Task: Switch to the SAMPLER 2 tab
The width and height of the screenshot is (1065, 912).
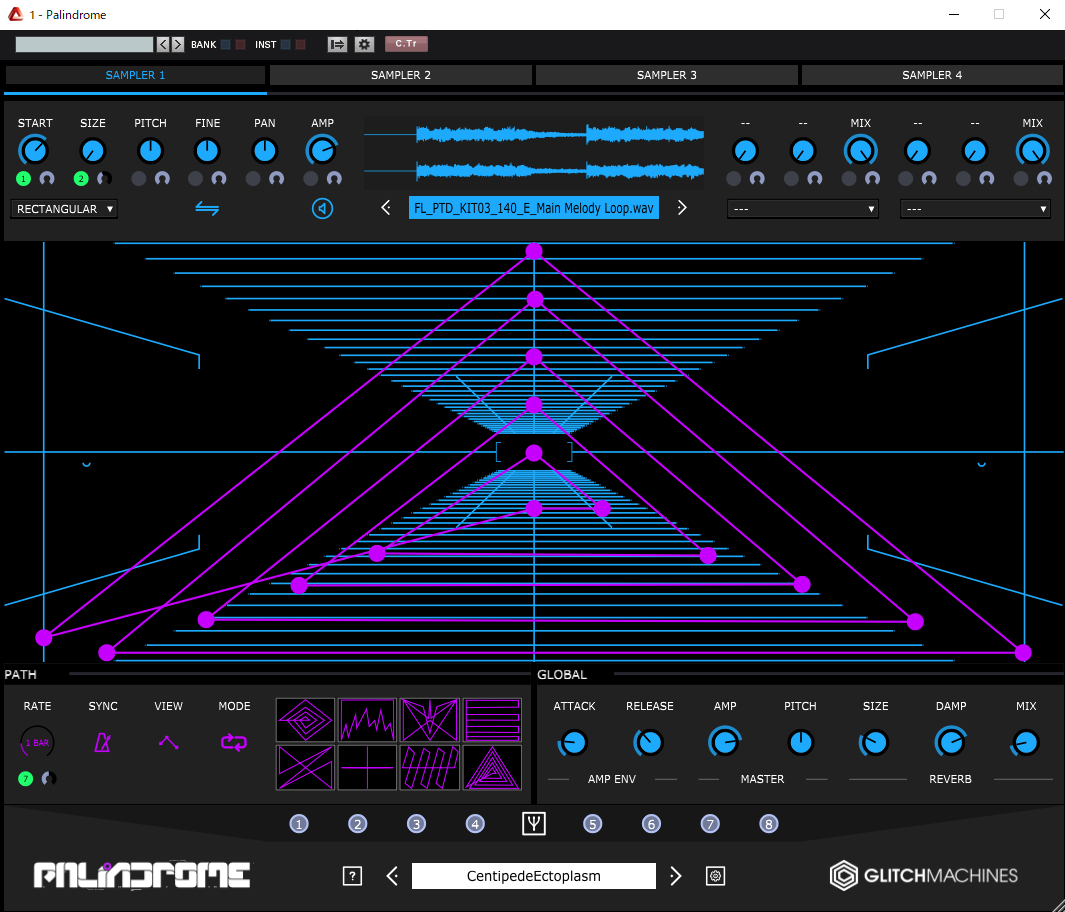Action: (401, 75)
